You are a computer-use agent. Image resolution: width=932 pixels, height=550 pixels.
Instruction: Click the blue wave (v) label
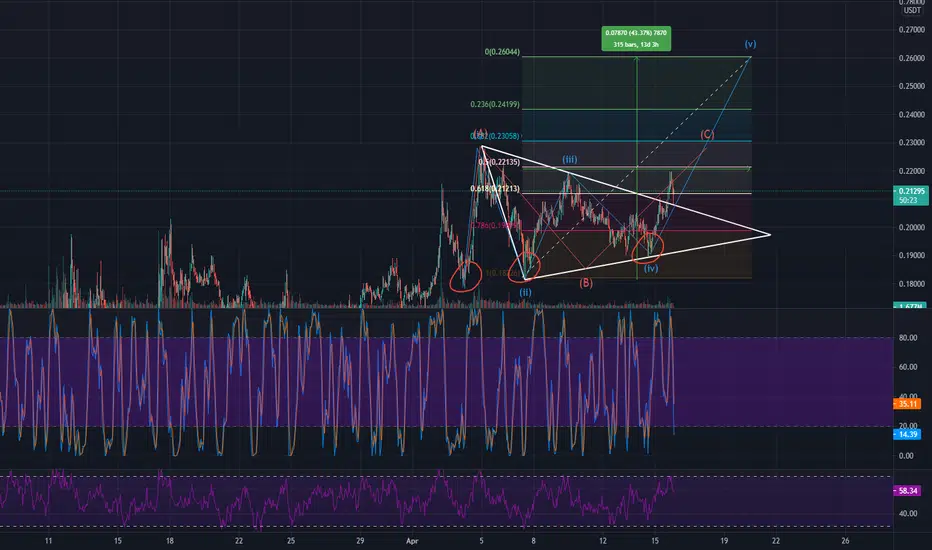(750, 44)
